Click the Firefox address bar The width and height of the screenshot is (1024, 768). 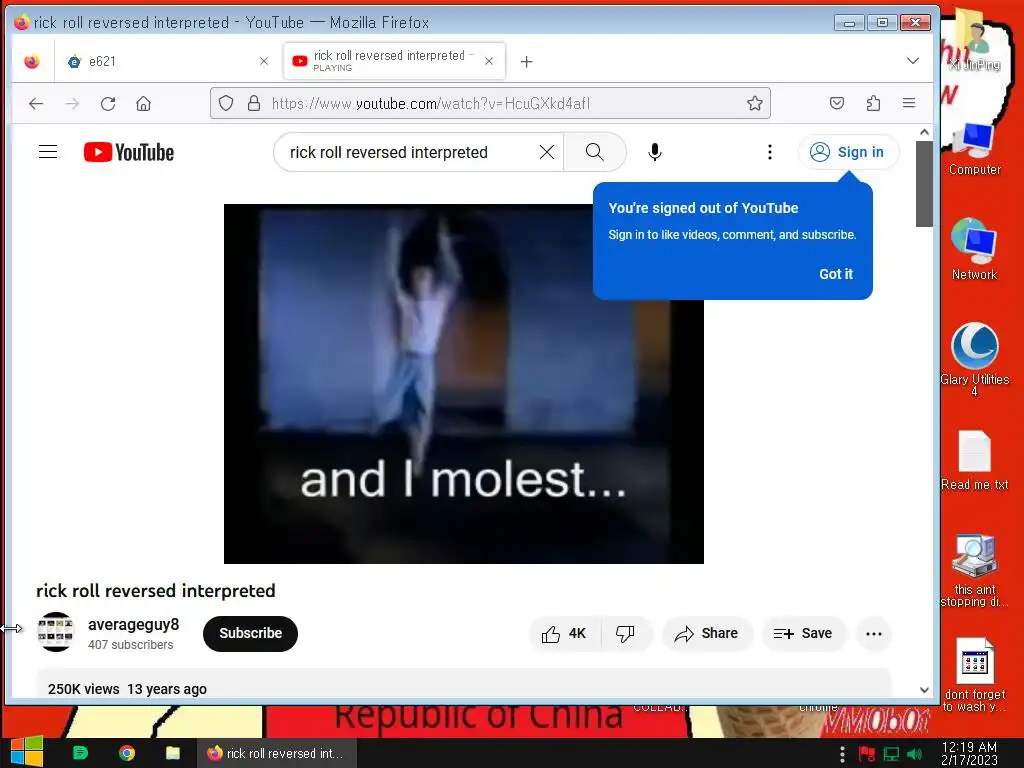point(490,103)
